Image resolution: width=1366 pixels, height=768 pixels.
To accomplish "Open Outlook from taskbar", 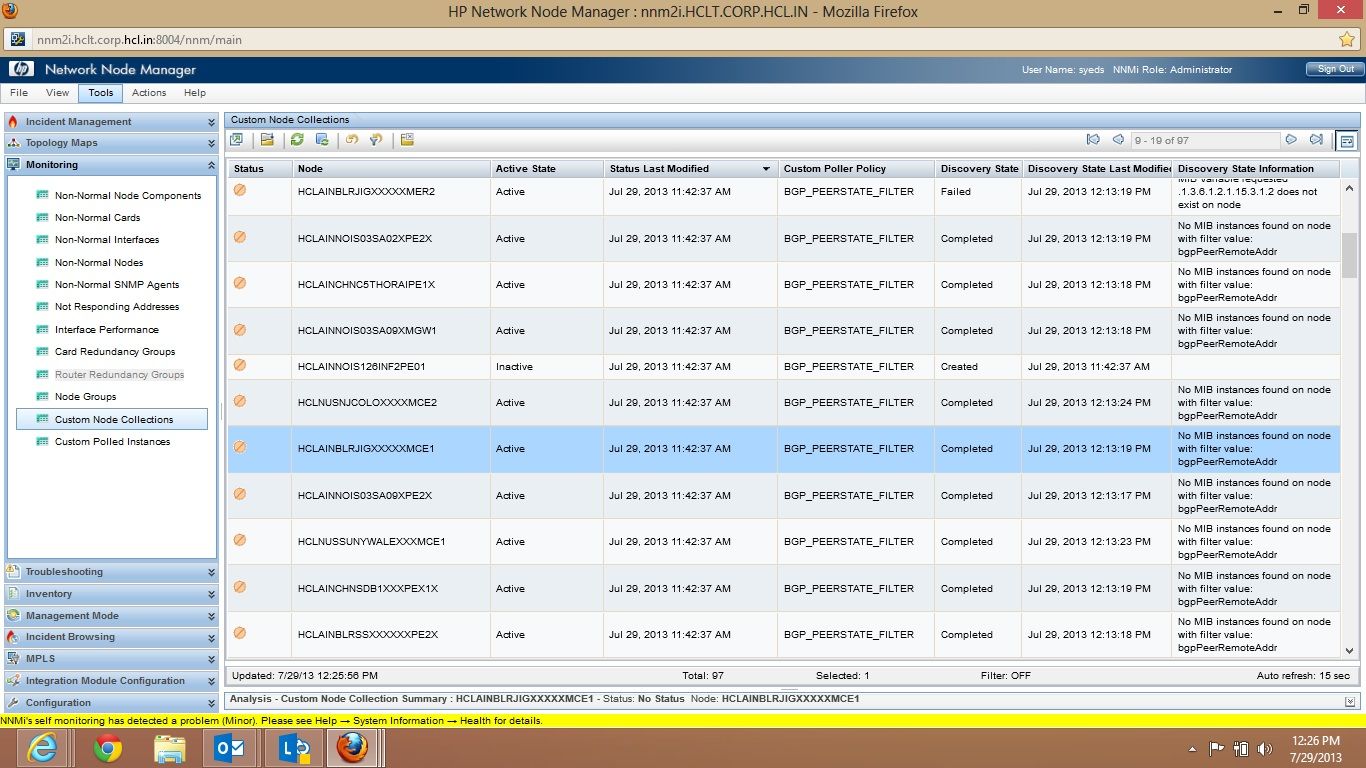I will coord(231,748).
